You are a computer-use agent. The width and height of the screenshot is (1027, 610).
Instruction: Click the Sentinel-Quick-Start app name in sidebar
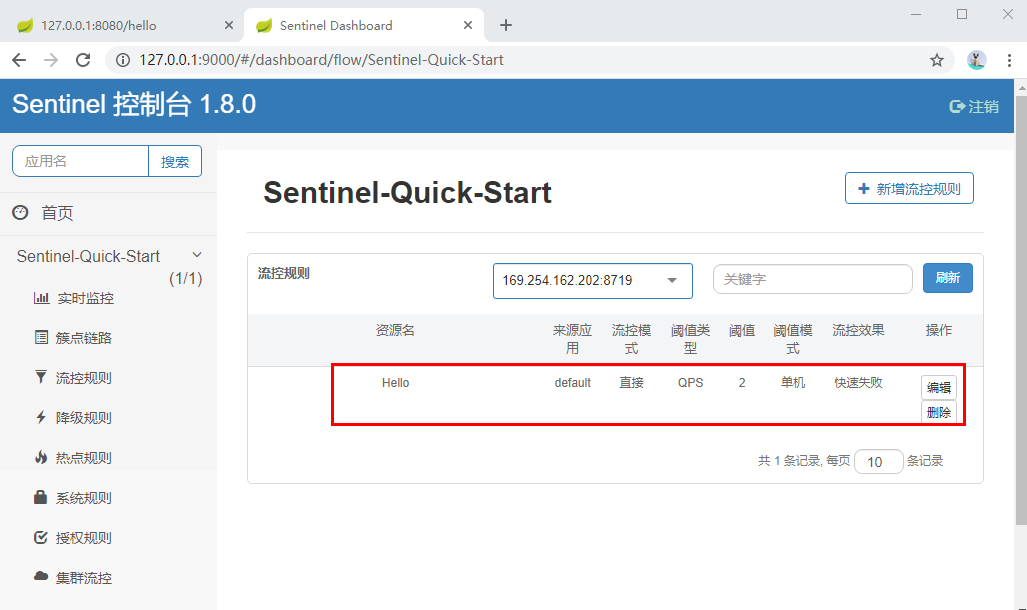88,256
